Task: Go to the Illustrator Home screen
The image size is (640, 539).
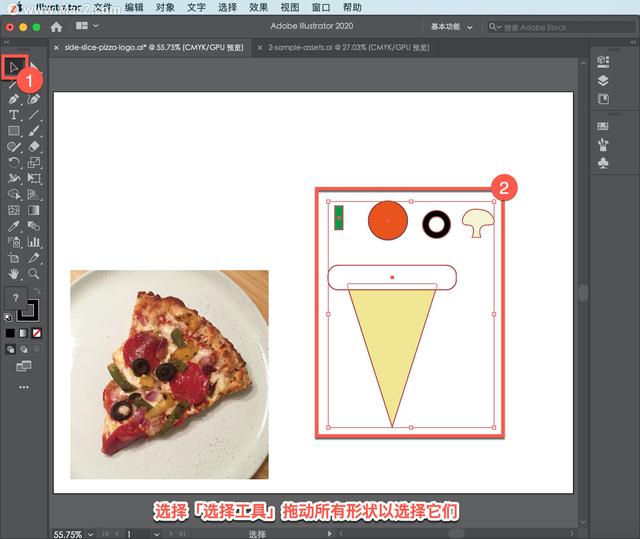Action: (56, 27)
